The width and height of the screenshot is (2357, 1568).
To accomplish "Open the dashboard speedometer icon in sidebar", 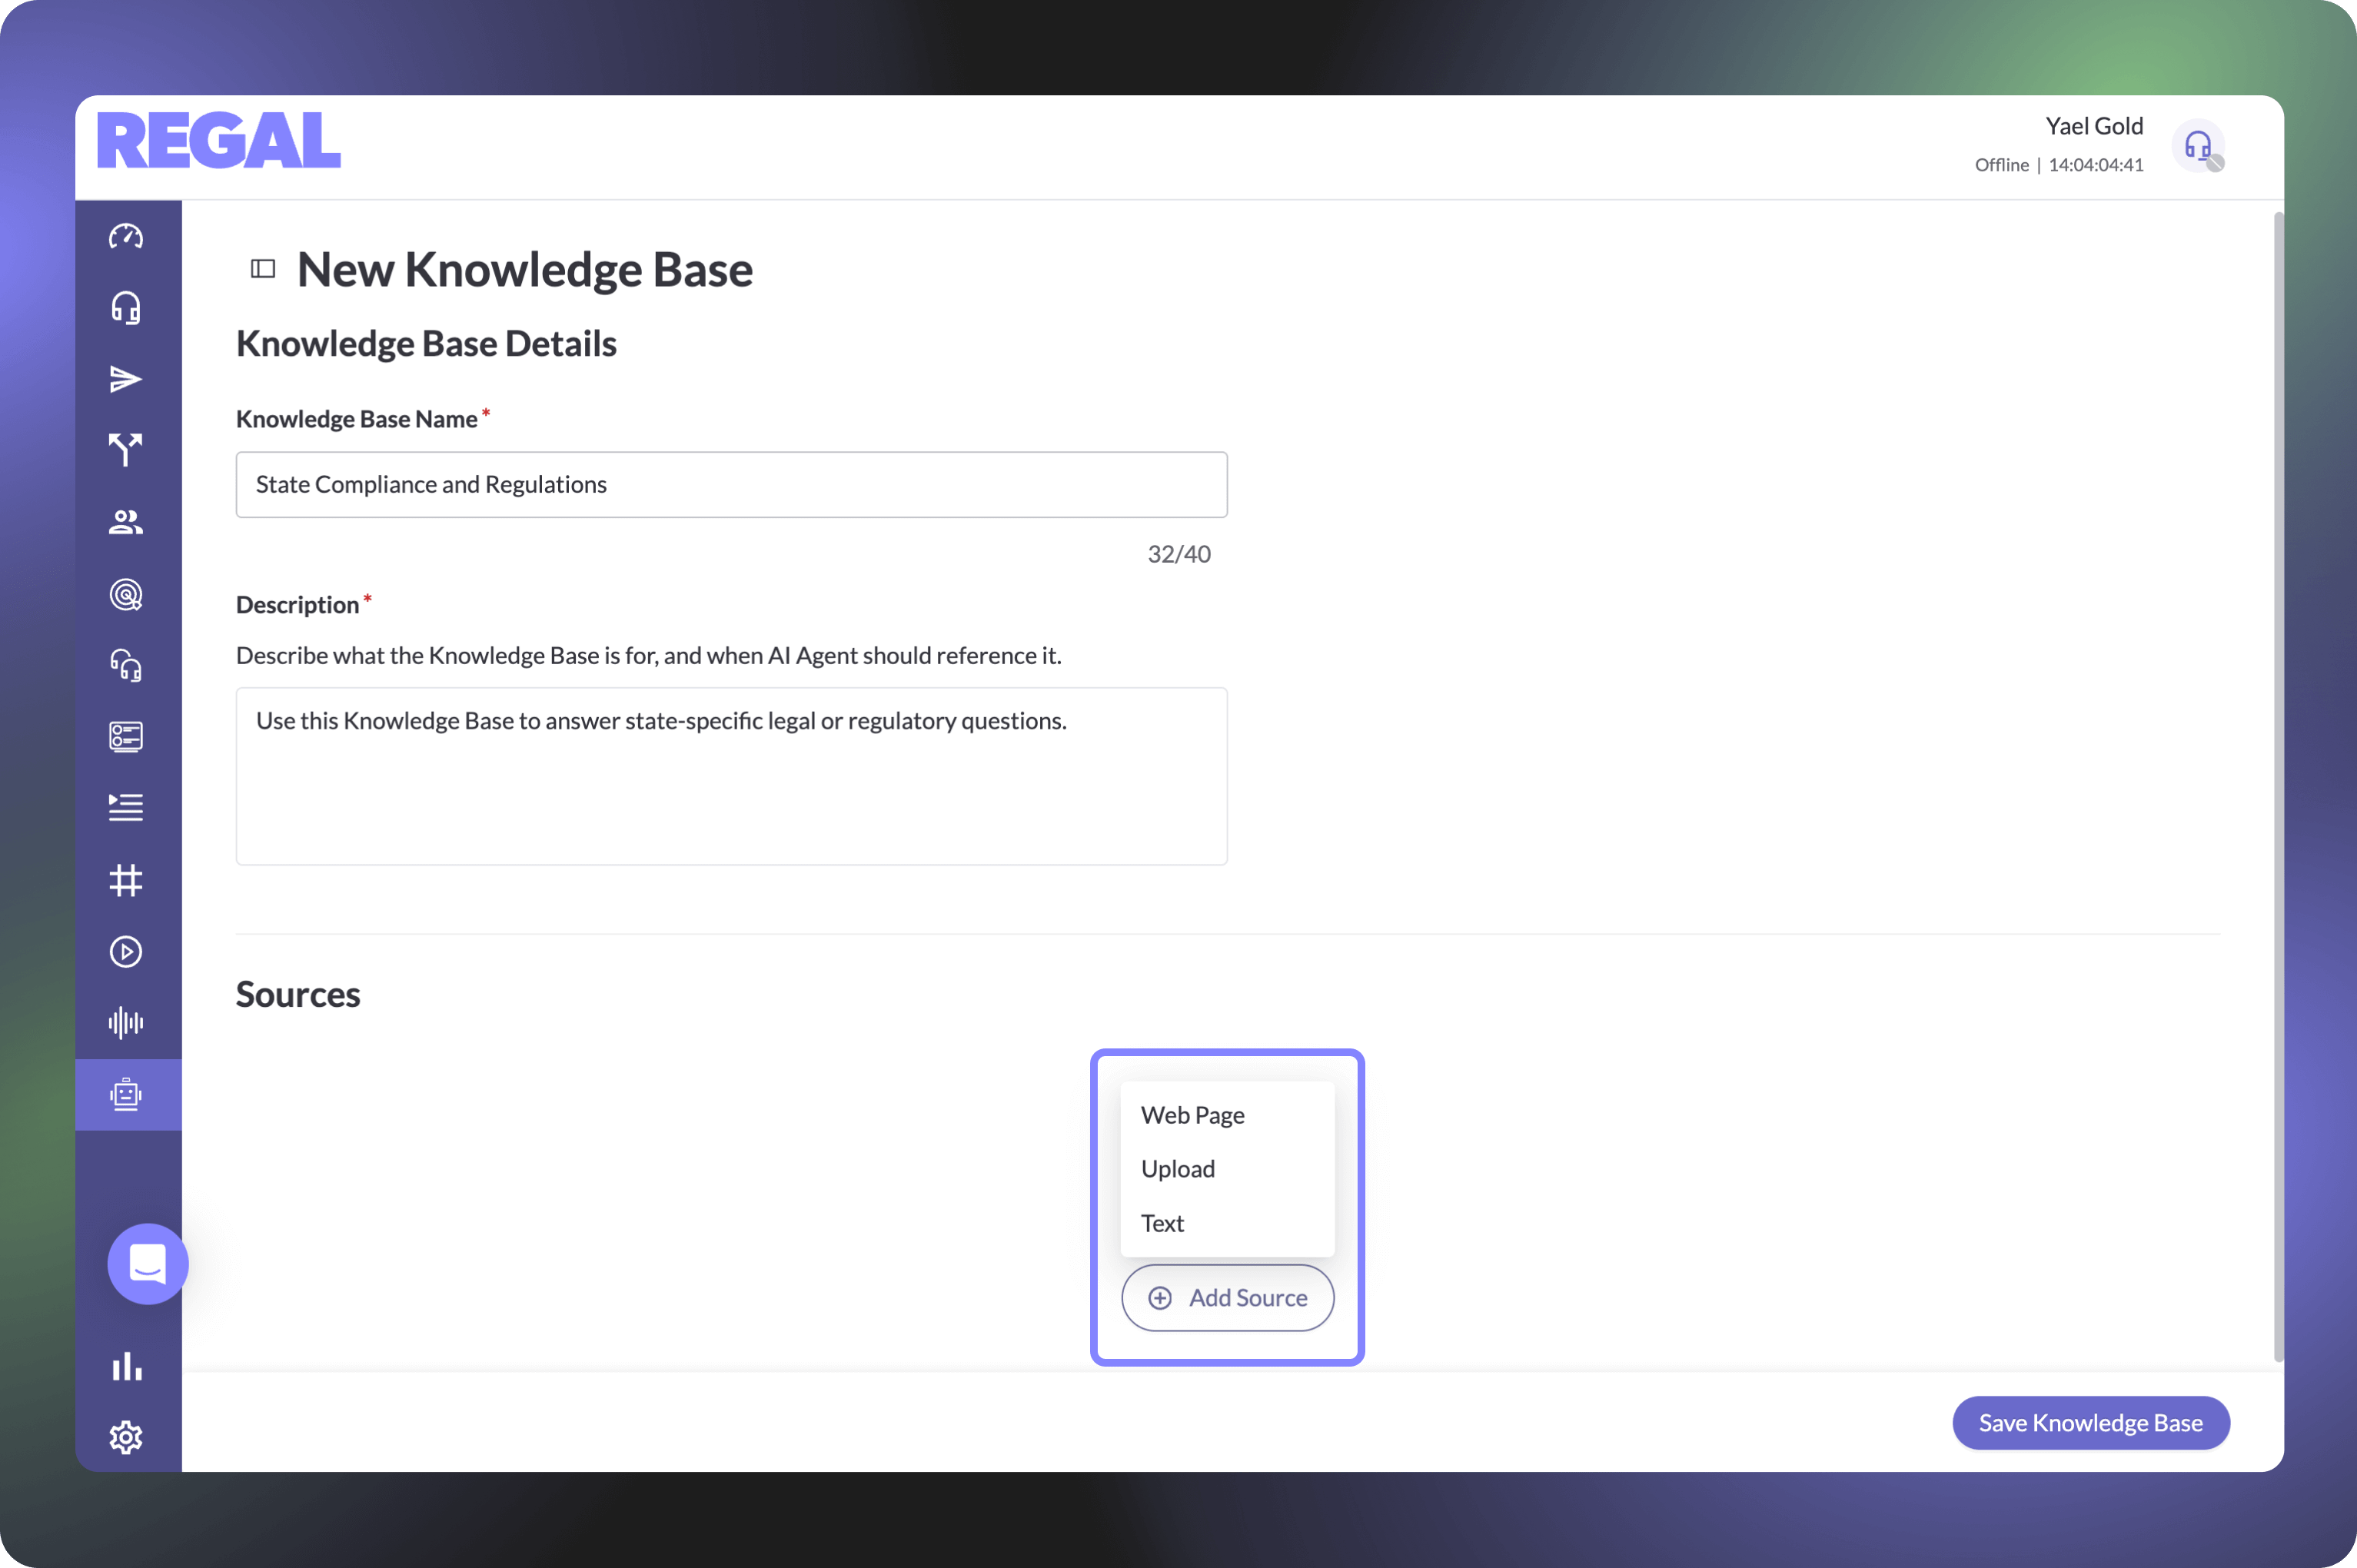I will click(126, 237).
